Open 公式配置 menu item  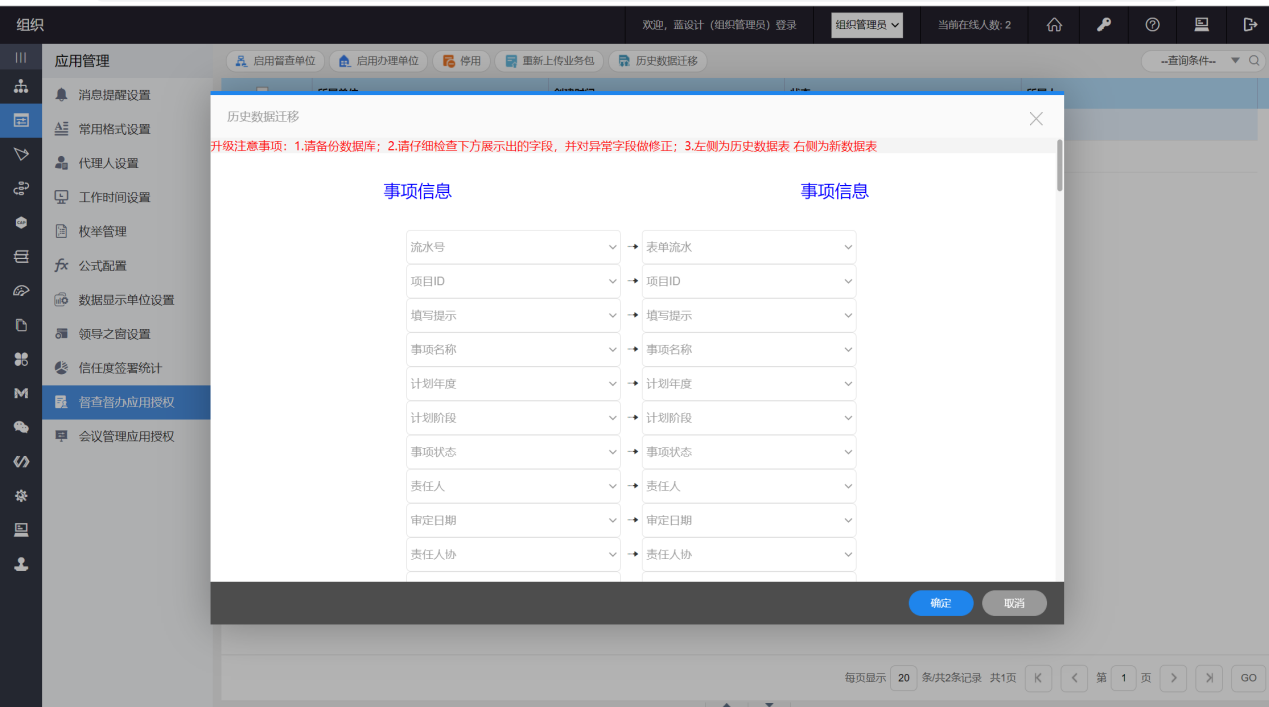point(102,266)
